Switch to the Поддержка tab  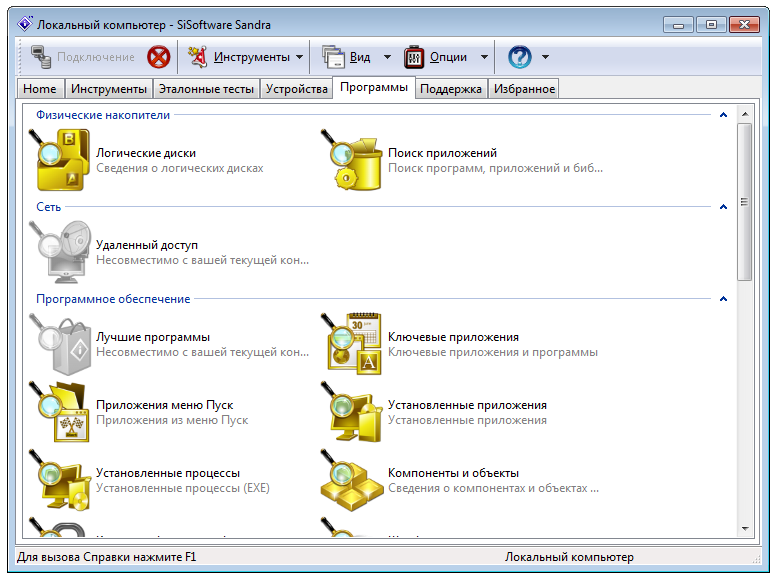coord(451,89)
